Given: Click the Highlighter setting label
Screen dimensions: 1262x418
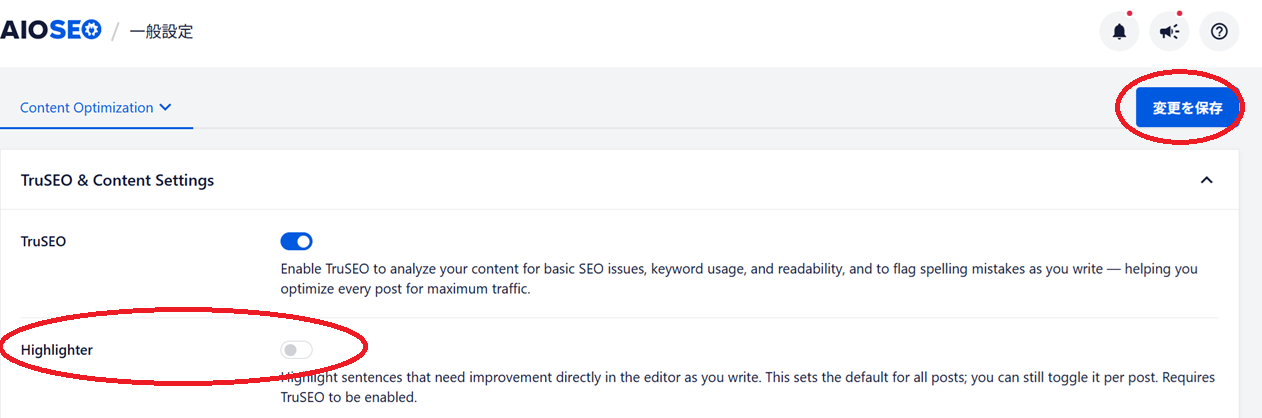Looking at the screenshot, I should pyautogui.click(x=57, y=350).
